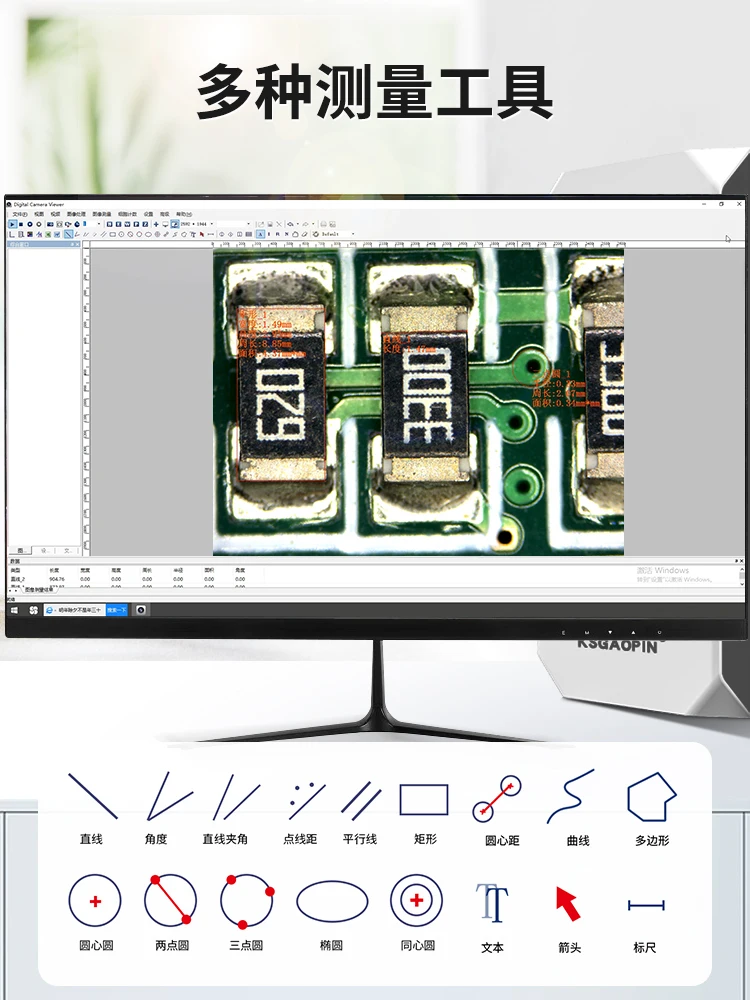The width and height of the screenshot is (750, 1000).
Task: Switch to the 图像测量结果 tab
Action: point(39,590)
